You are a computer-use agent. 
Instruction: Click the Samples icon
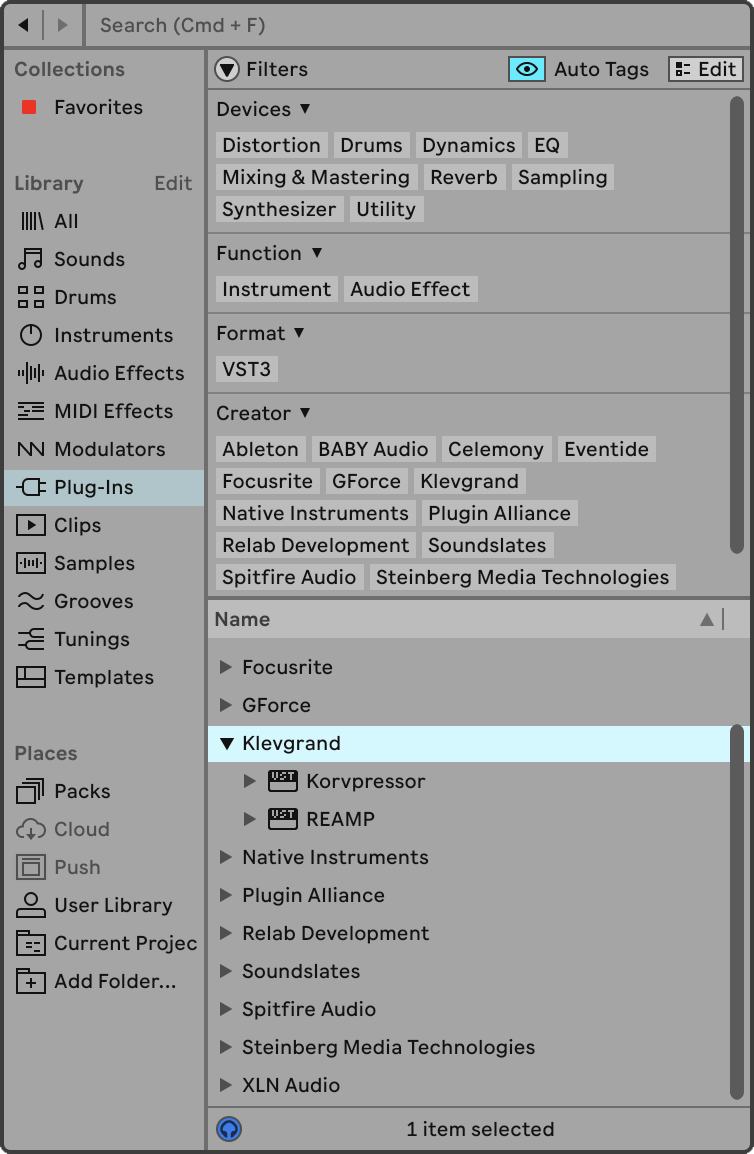click(31, 564)
